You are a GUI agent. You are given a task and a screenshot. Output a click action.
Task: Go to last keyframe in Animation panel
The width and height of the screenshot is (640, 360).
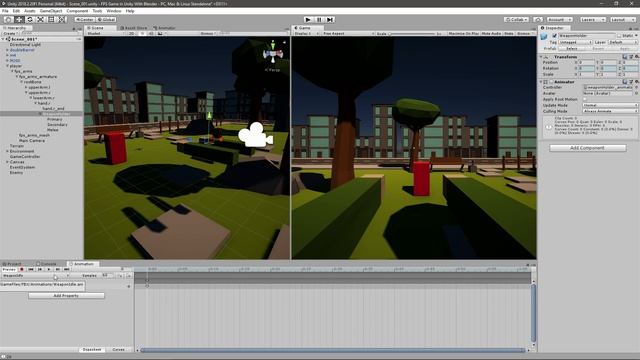point(67,269)
